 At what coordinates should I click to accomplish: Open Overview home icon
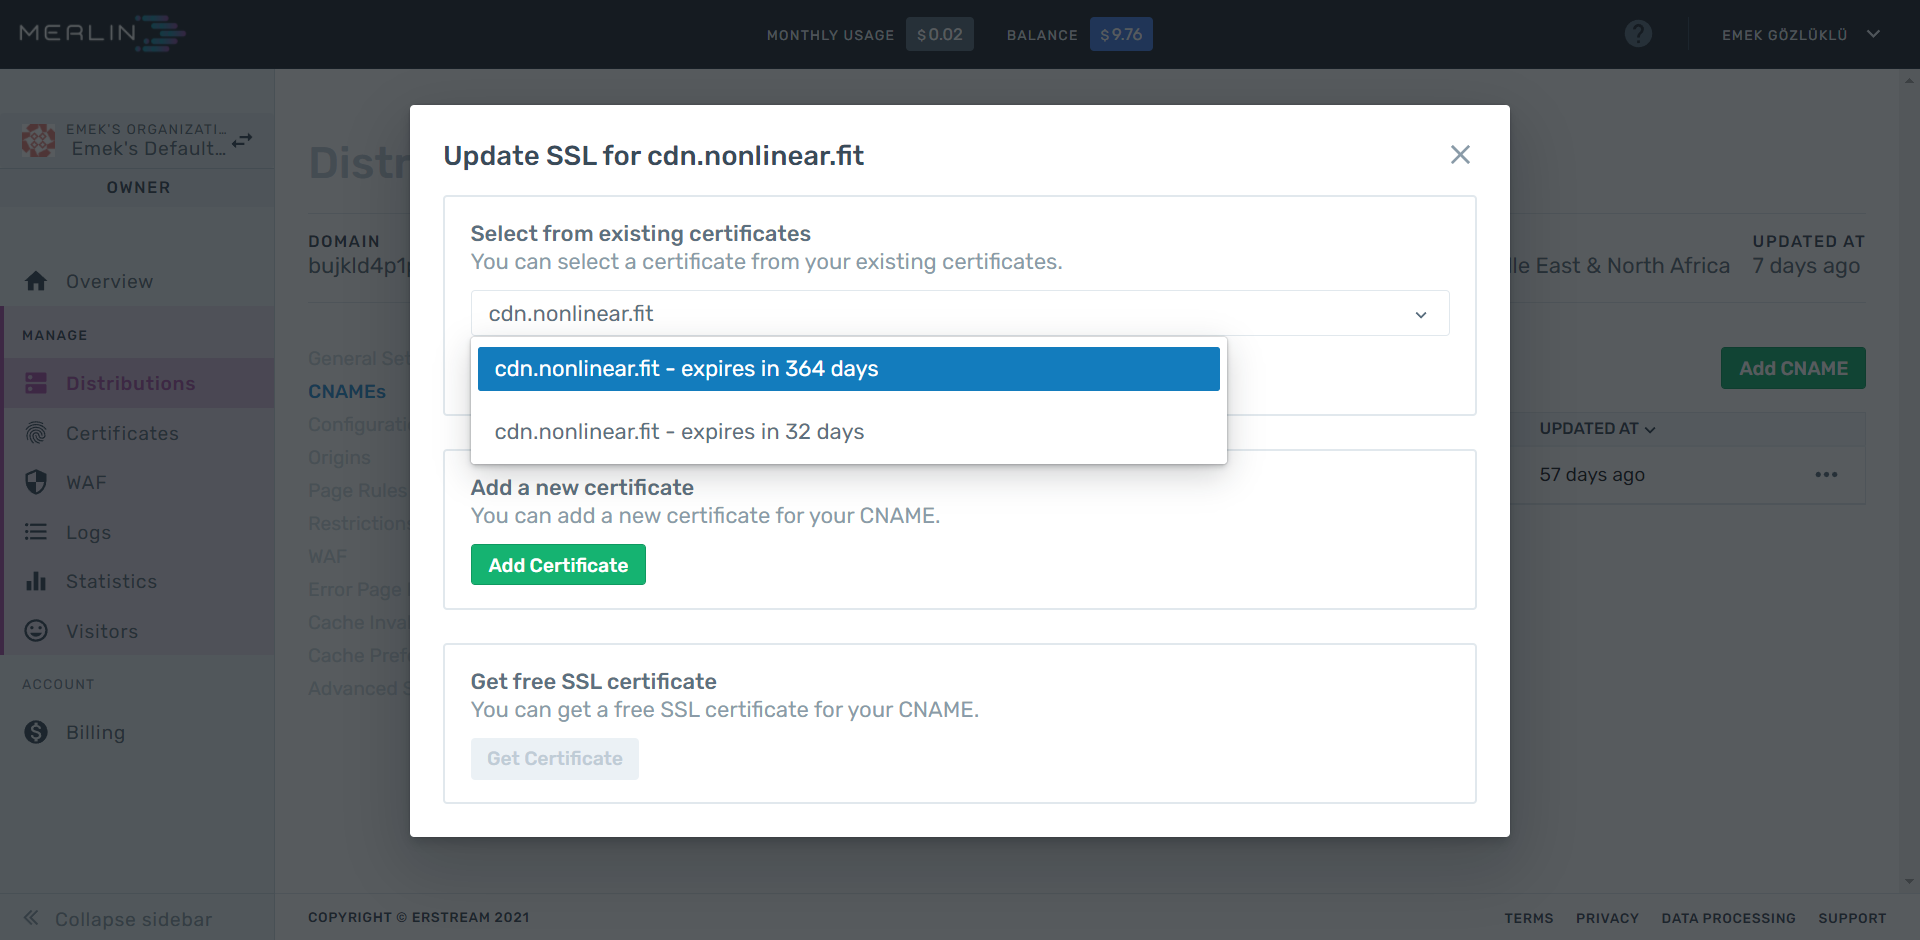[x=36, y=281]
